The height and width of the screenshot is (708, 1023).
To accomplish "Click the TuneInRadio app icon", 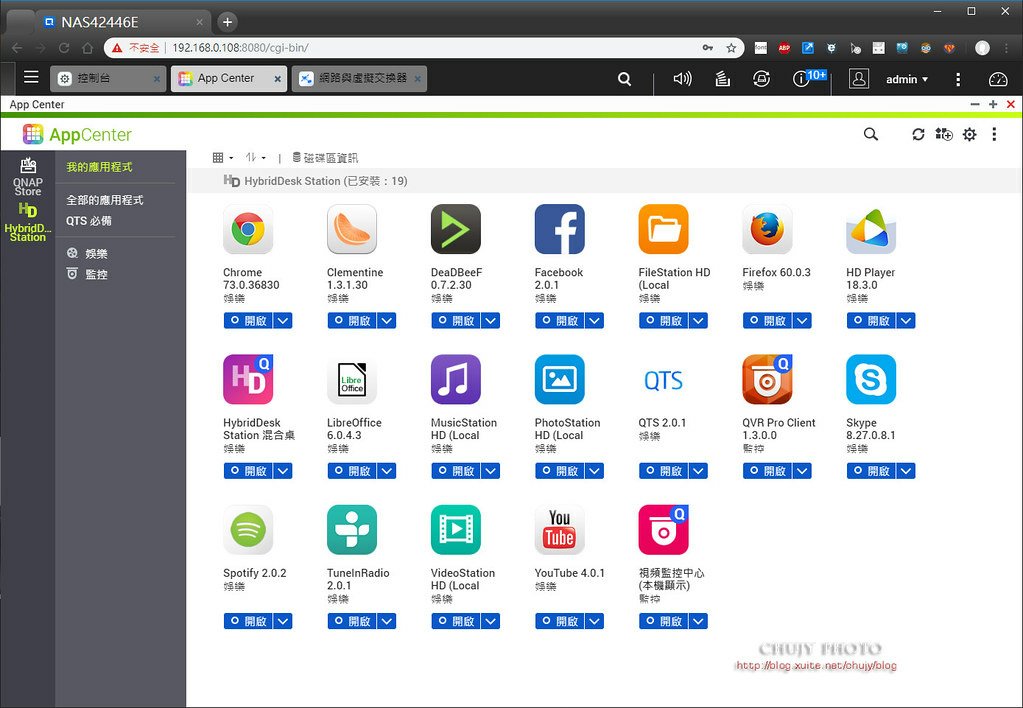I will [x=352, y=529].
